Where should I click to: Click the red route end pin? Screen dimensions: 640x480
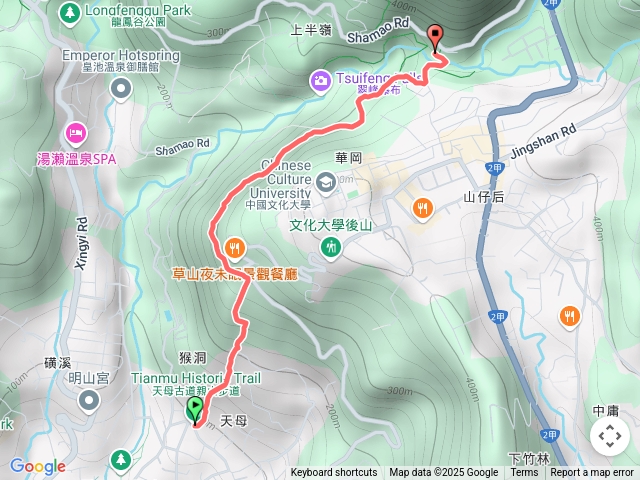point(435,38)
